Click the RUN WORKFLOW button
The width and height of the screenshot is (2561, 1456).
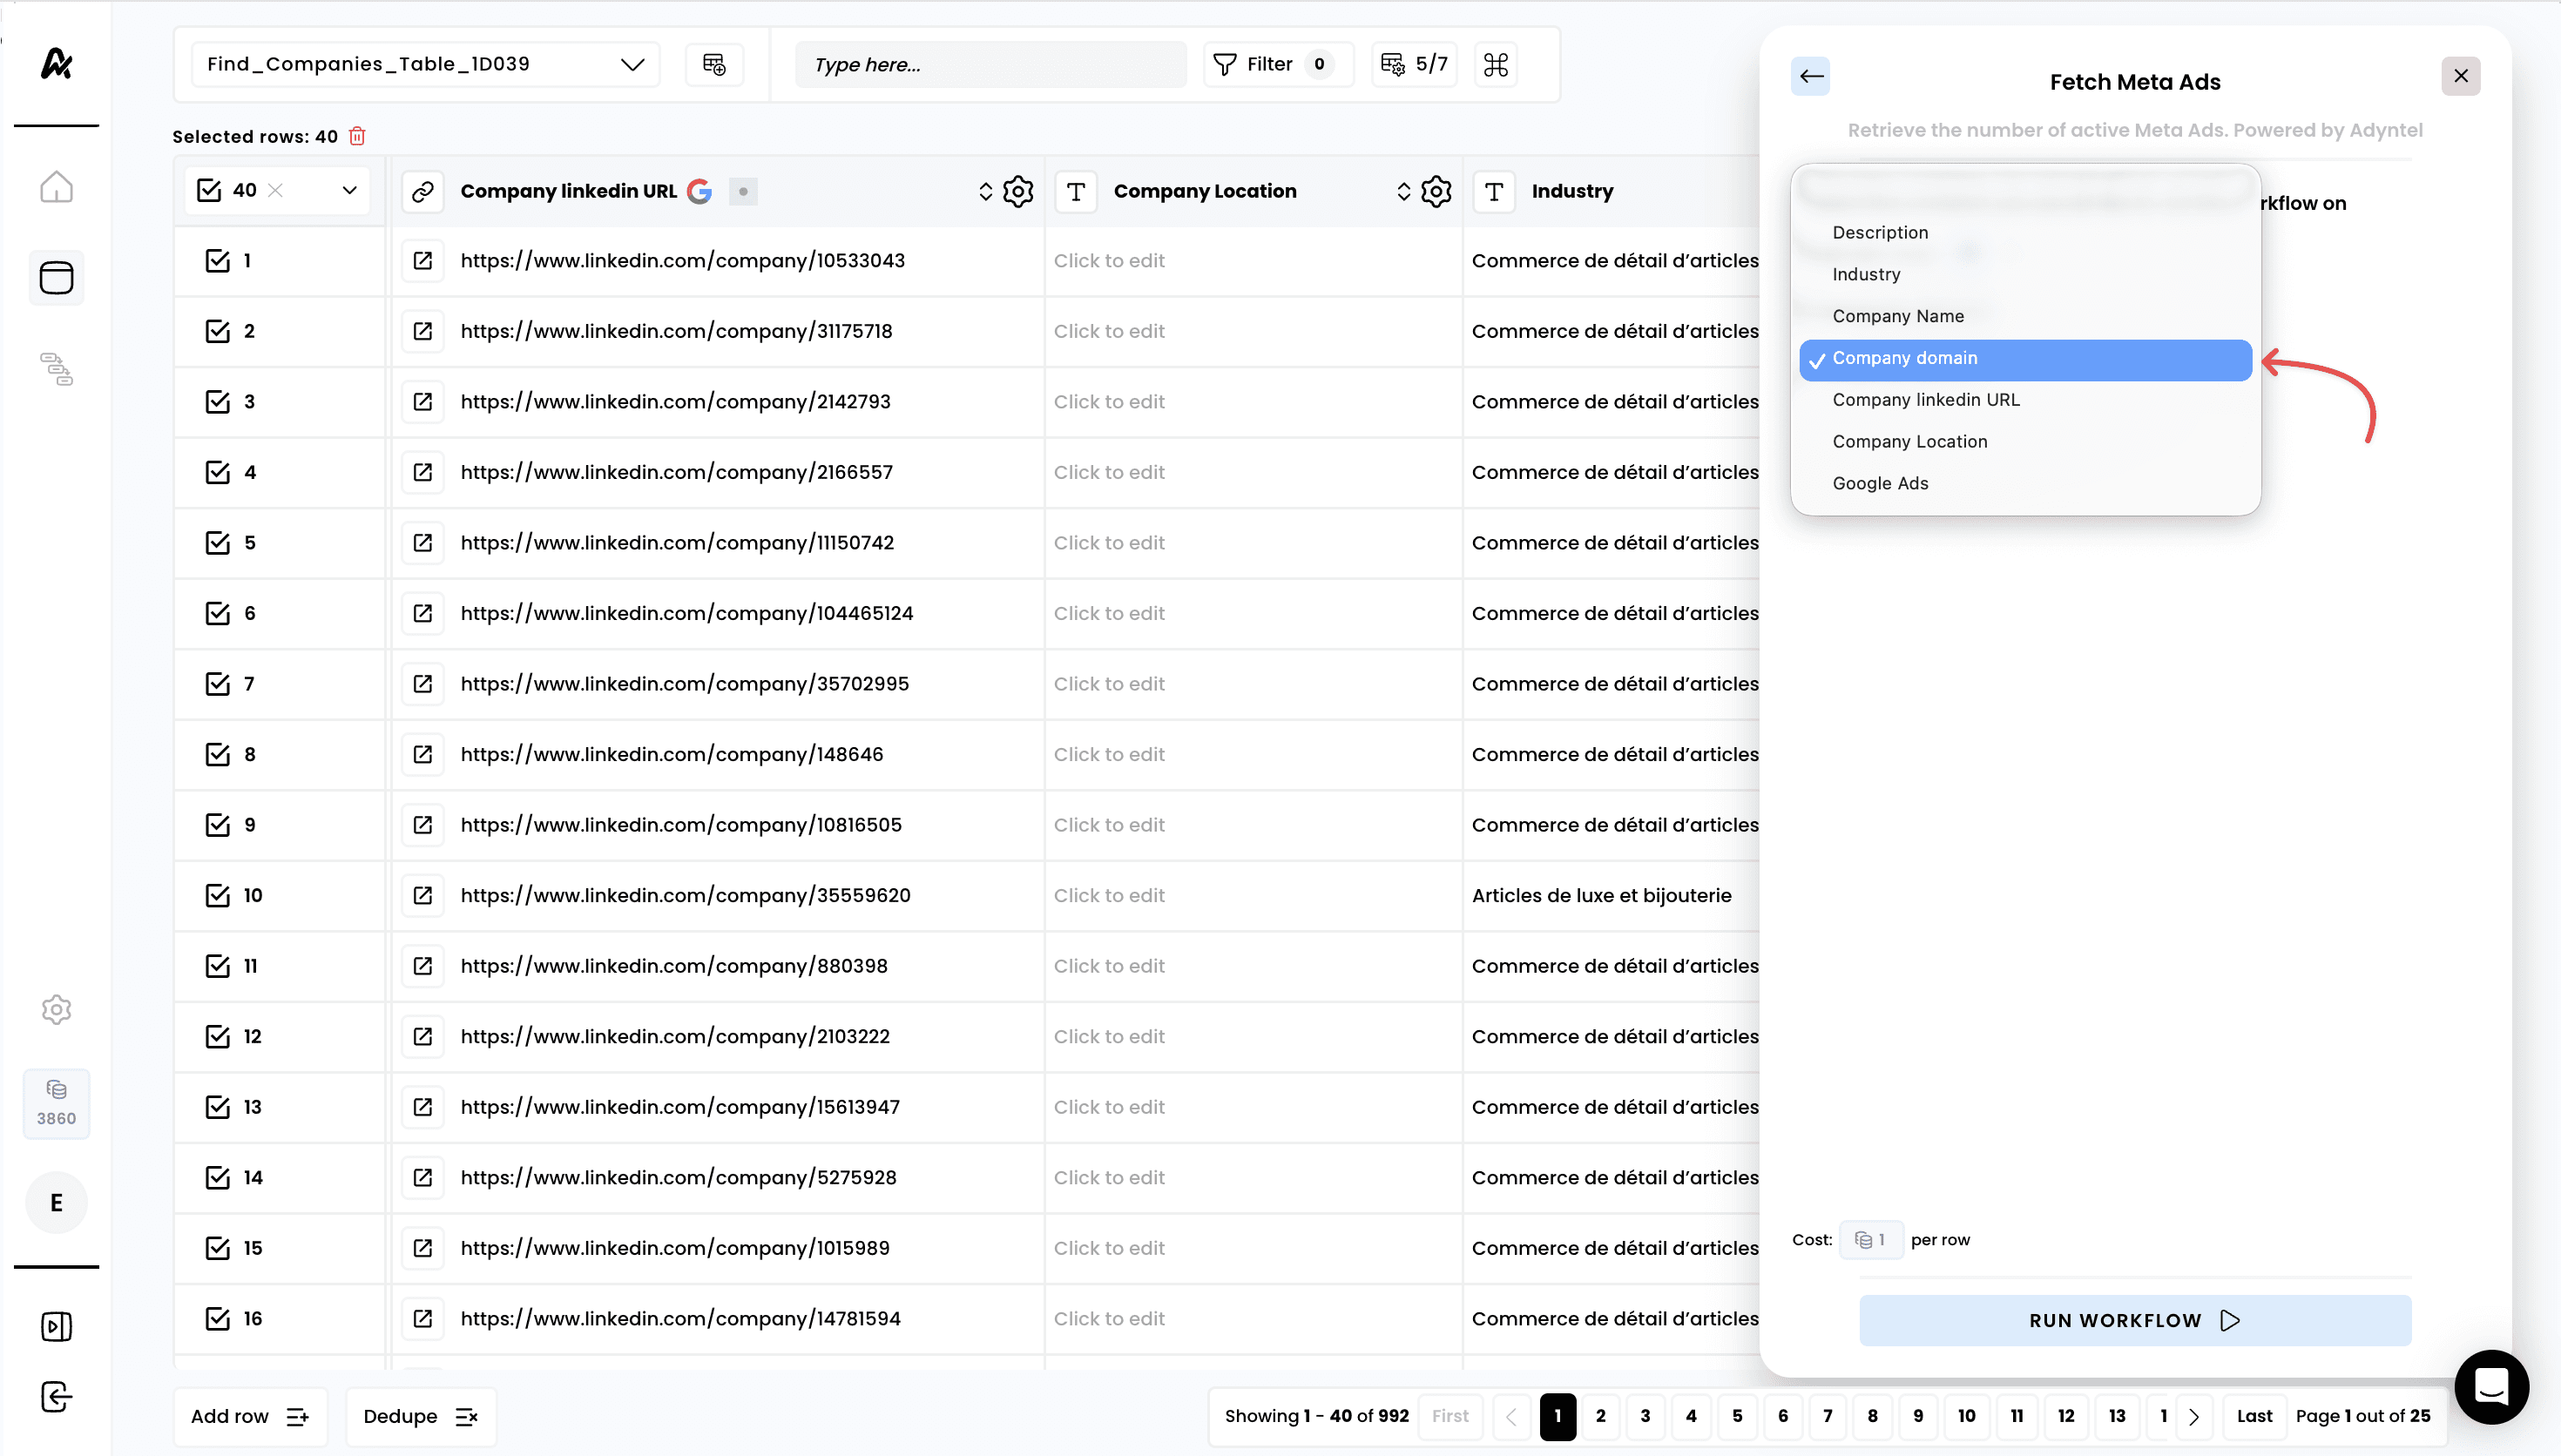pos(2134,1320)
